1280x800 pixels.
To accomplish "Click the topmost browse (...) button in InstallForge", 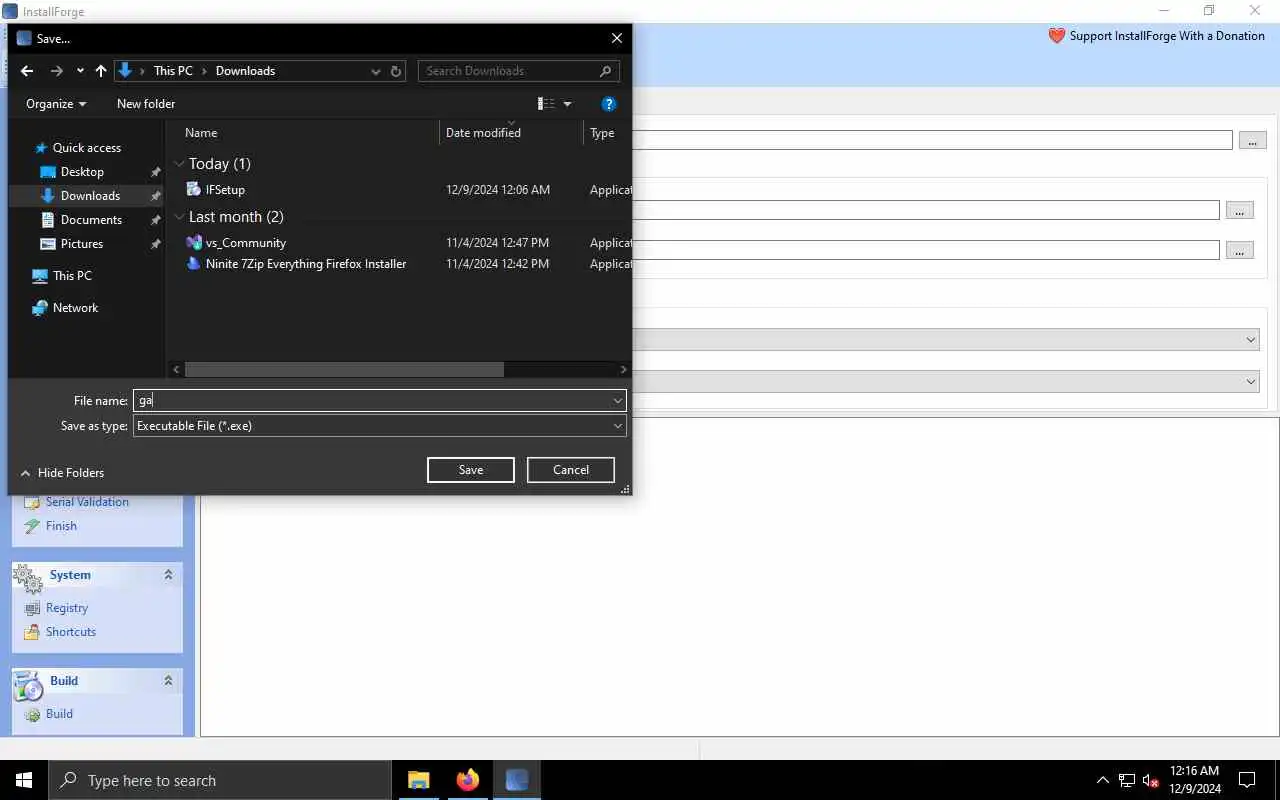I will (x=1253, y=140).
